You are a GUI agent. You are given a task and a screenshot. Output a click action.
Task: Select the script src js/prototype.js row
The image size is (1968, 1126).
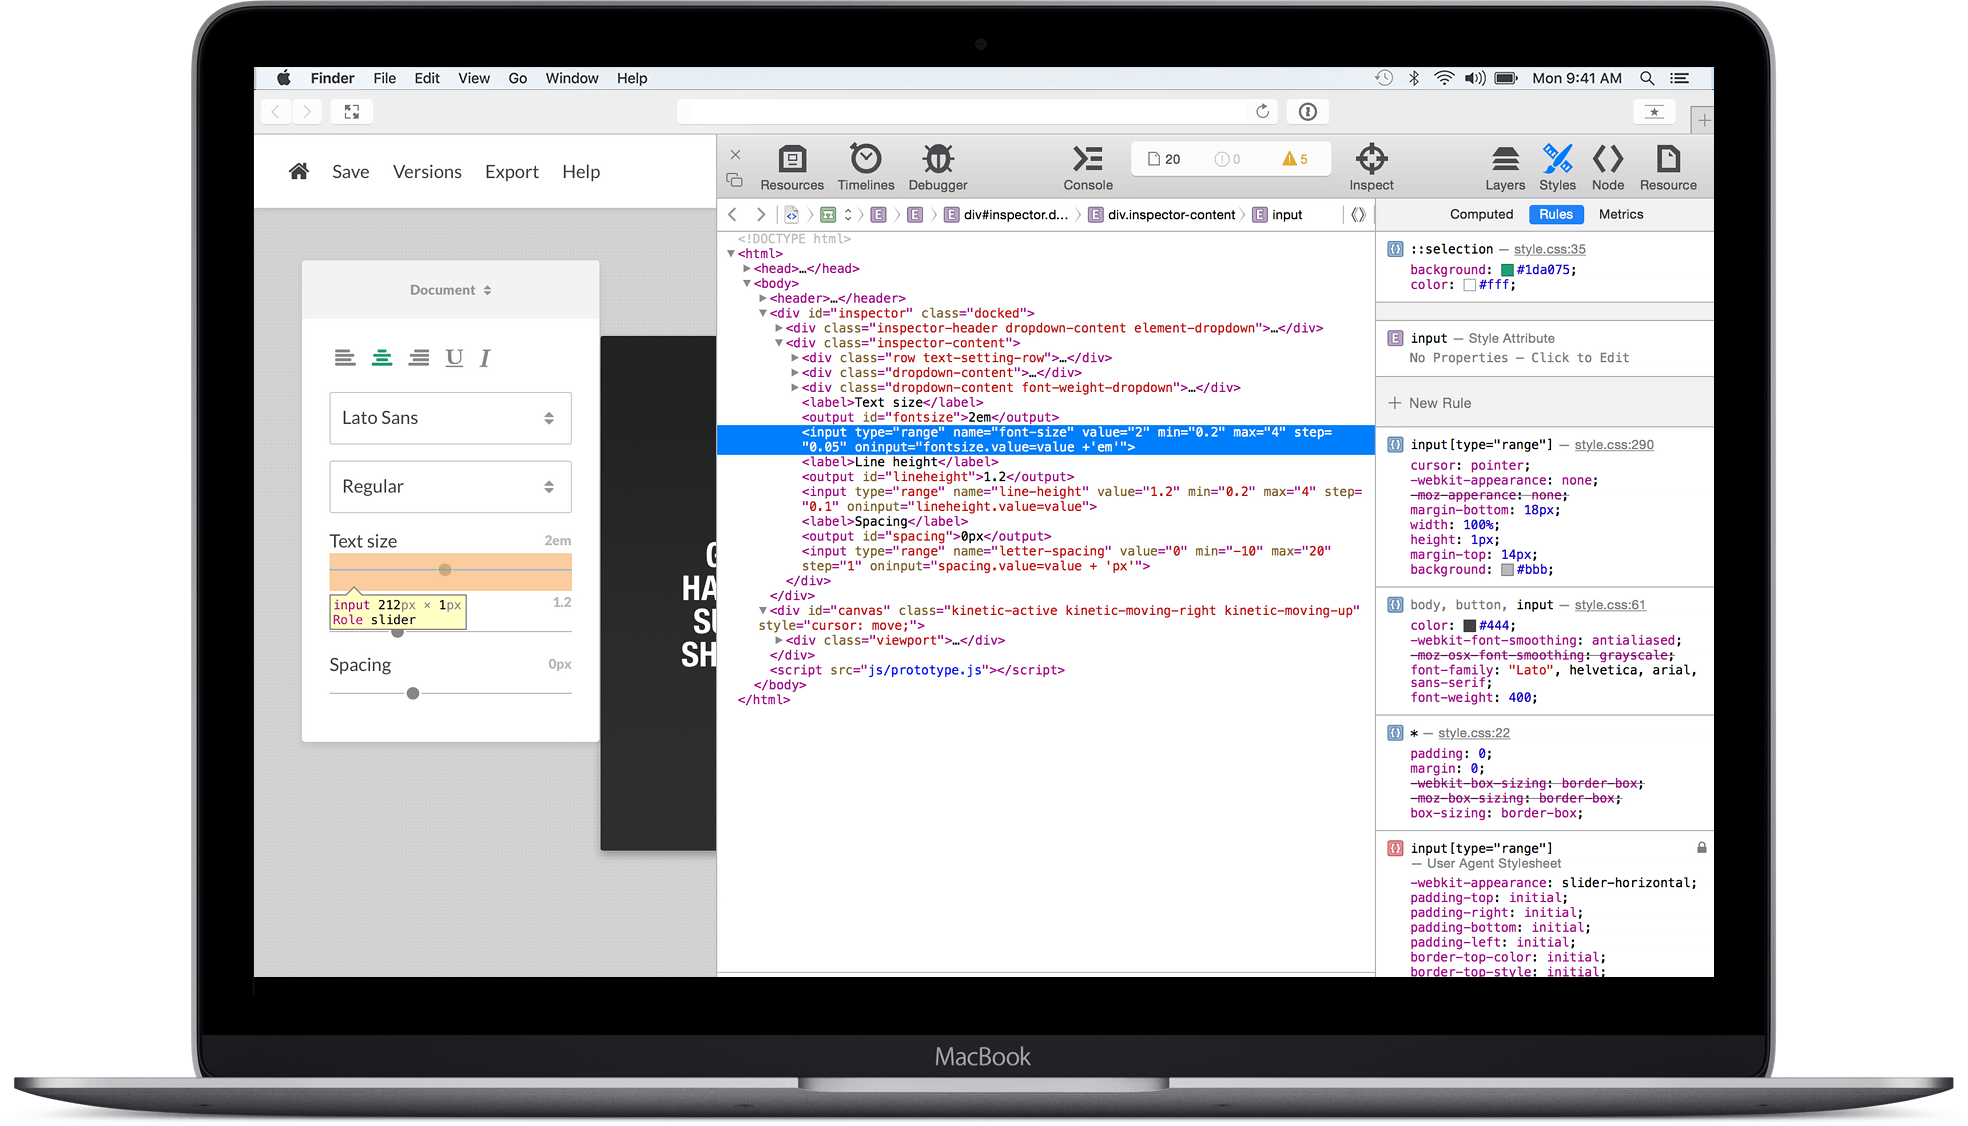click(x=917, y=670)
